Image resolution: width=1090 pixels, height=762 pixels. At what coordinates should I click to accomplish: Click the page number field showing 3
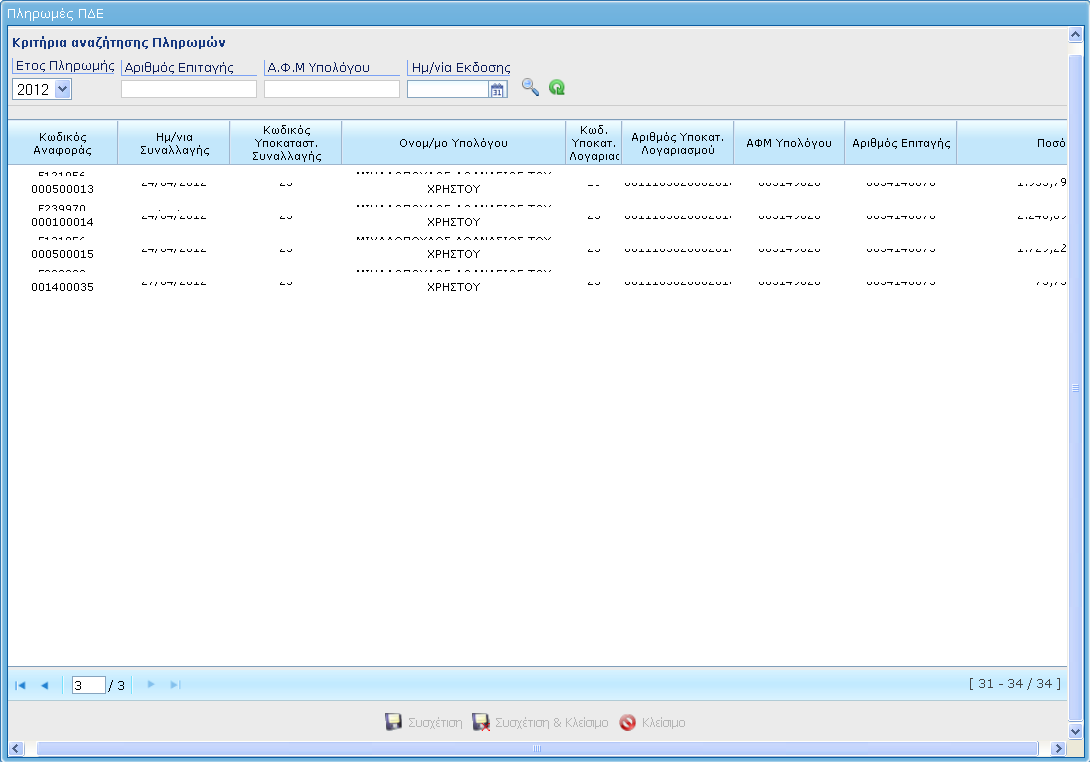(88, 685)
